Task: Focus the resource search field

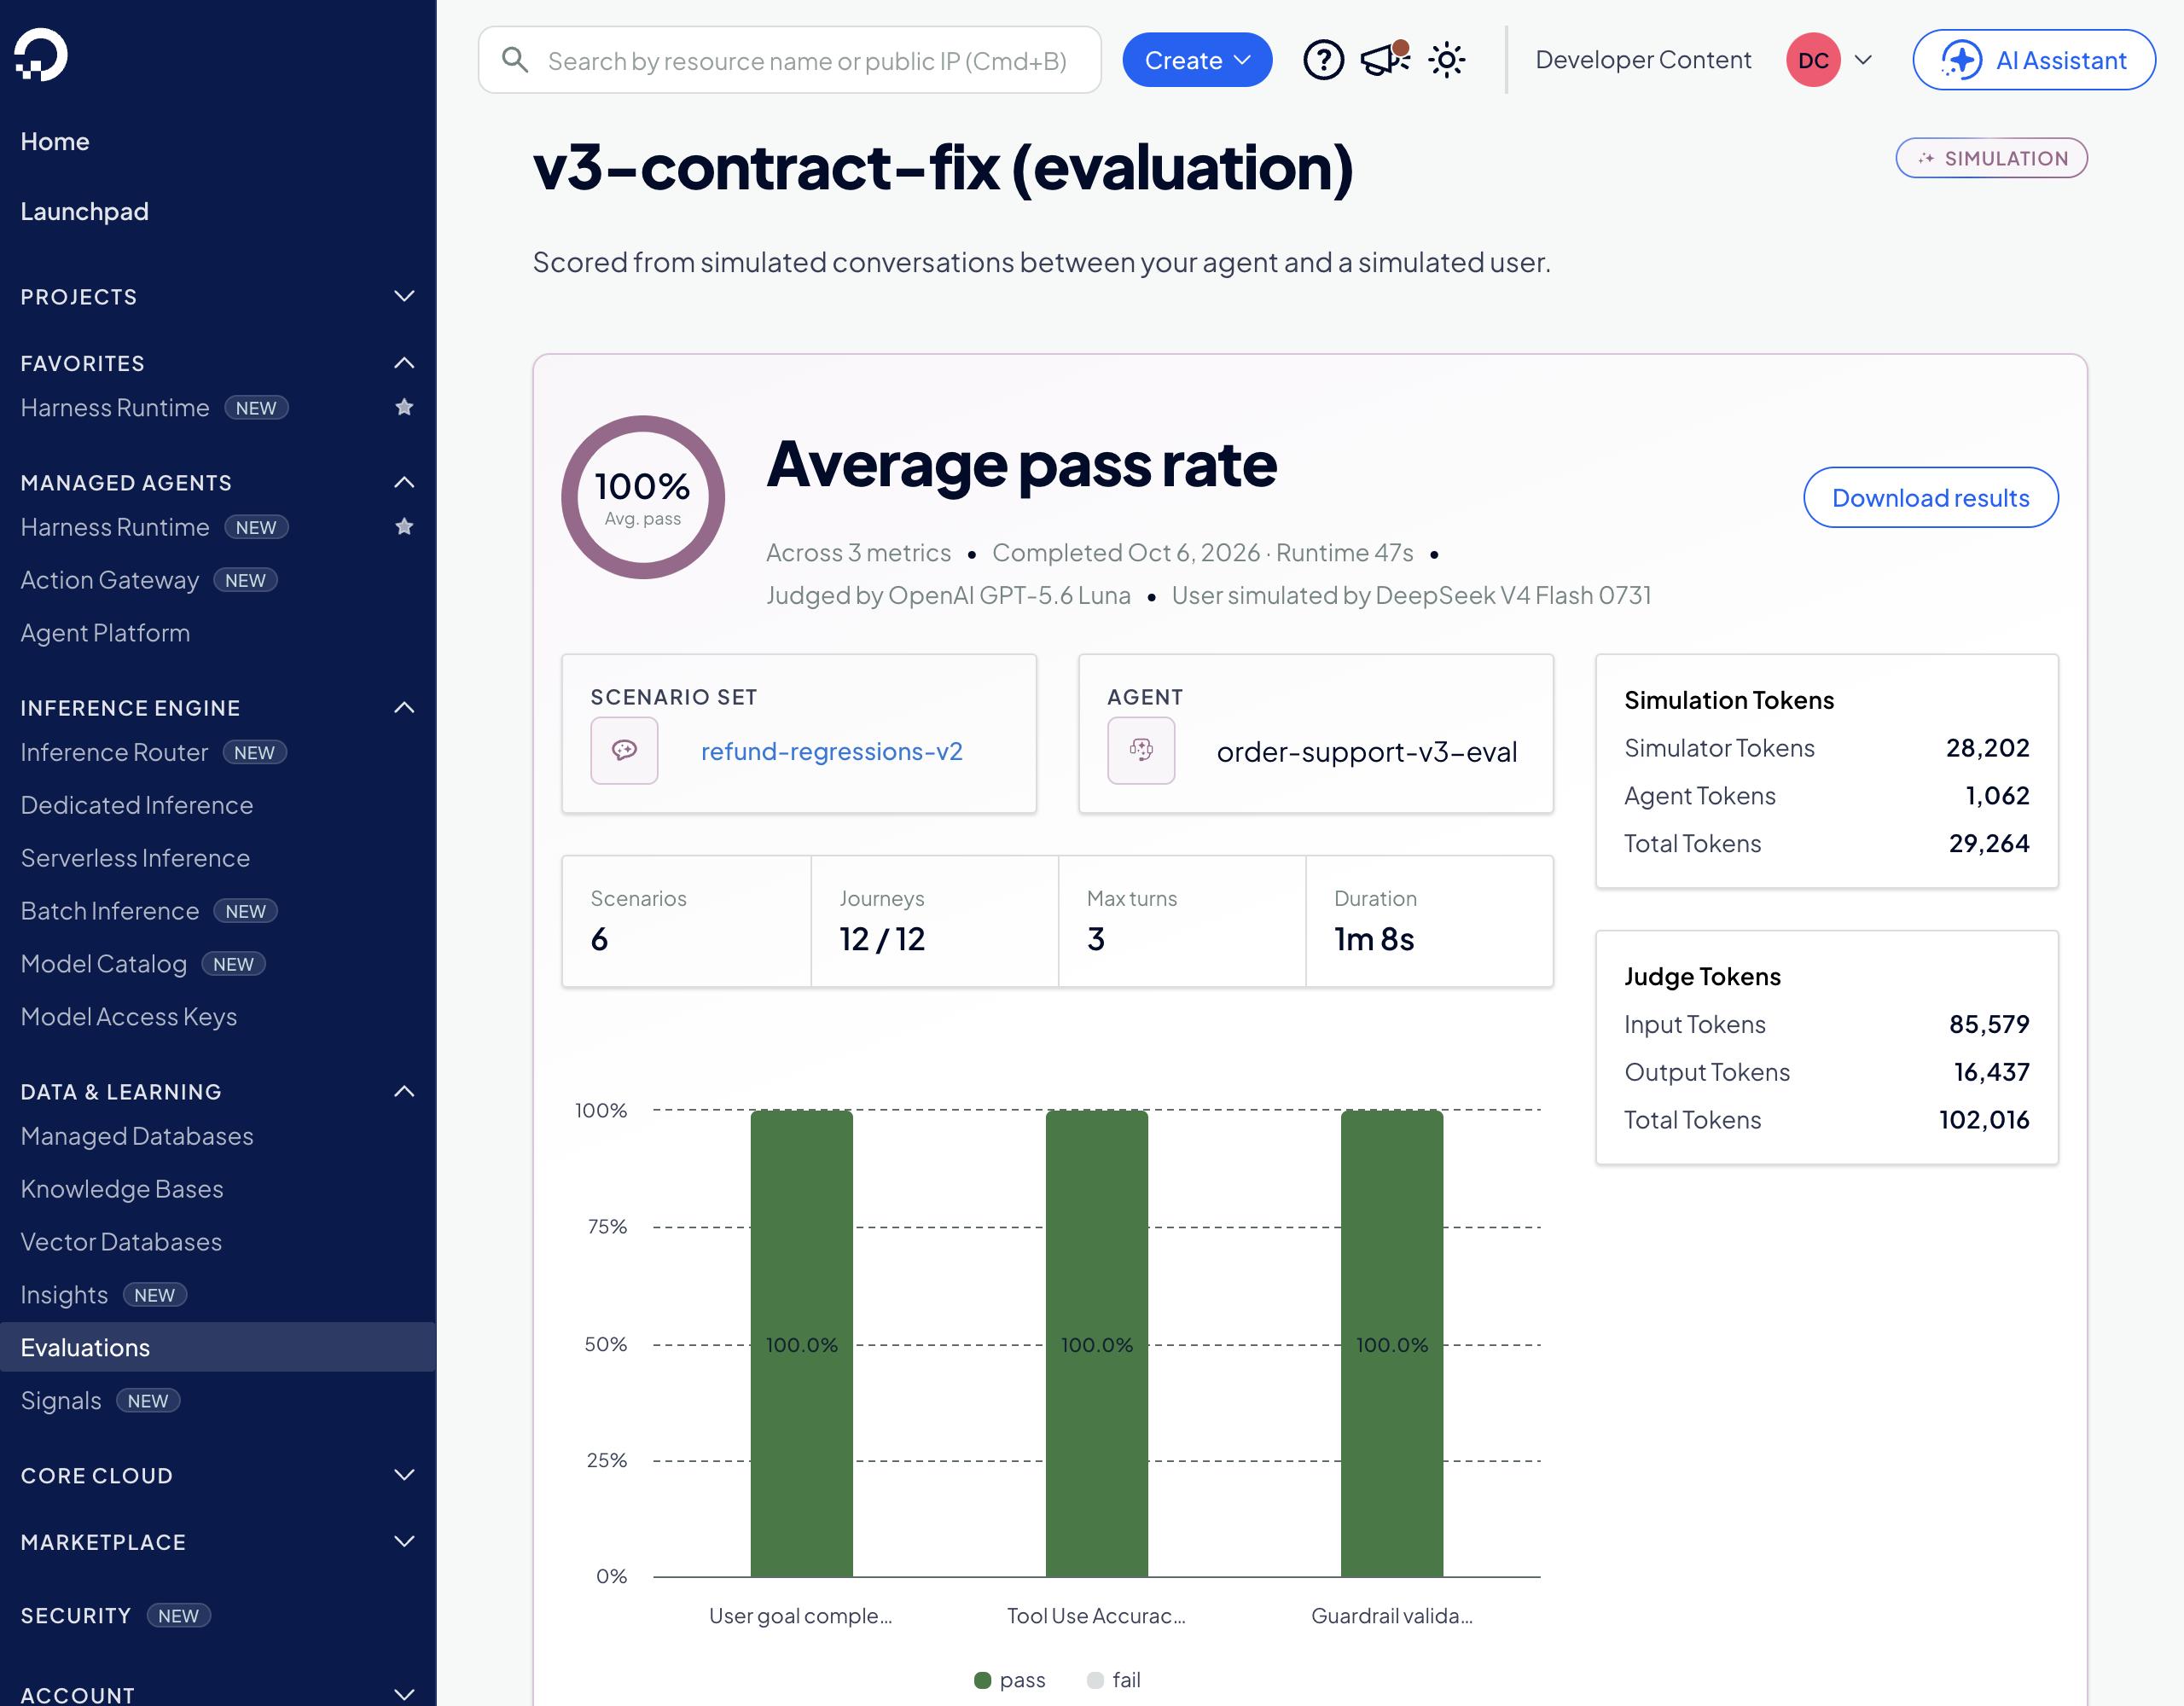Action: click(789, 60)
